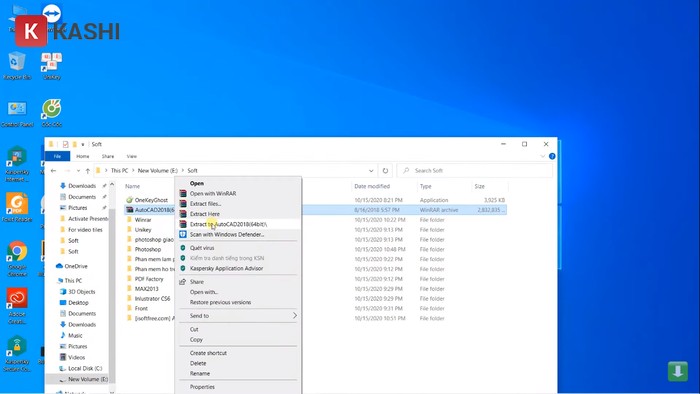Screen dimensions: 700x394
Task: Sort by the Type column header
Action: 425,187
